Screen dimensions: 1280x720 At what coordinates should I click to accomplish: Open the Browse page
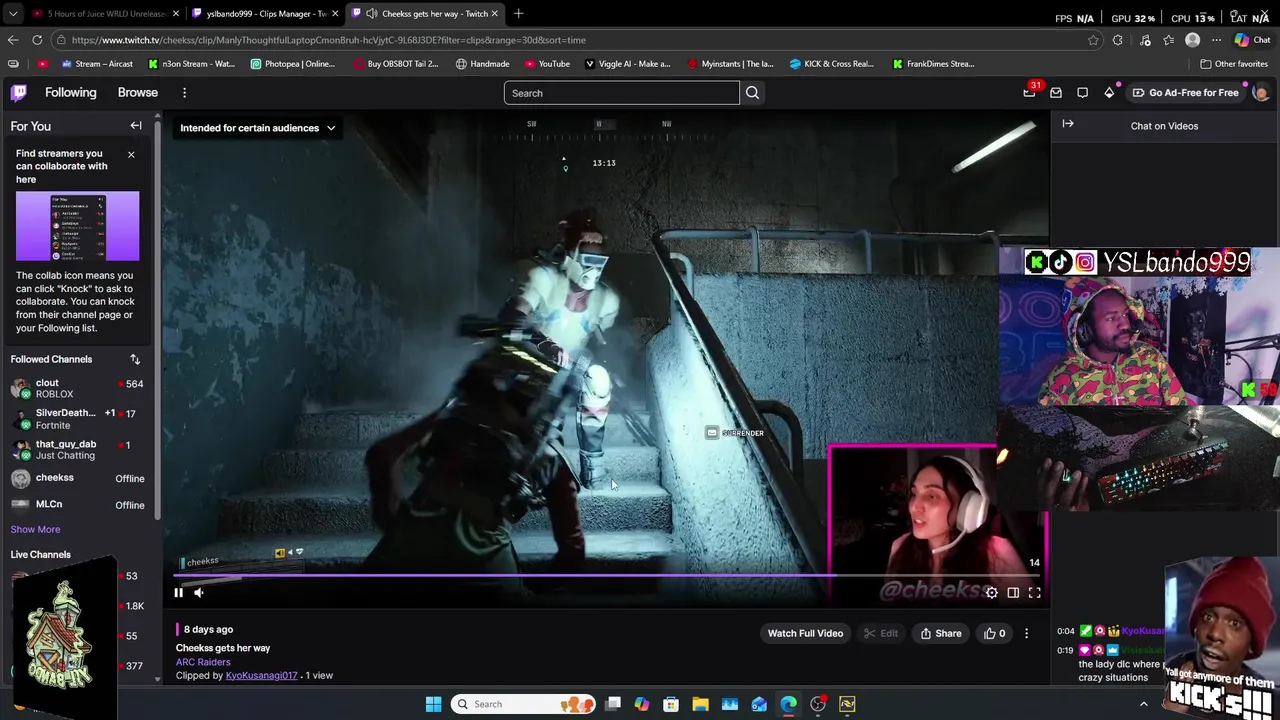(138, 92)
